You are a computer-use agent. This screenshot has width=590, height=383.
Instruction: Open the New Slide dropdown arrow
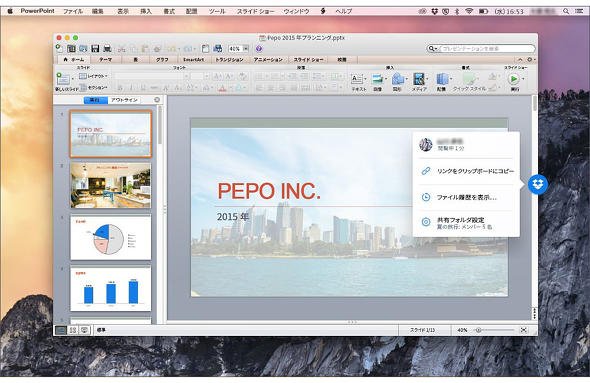73,79
